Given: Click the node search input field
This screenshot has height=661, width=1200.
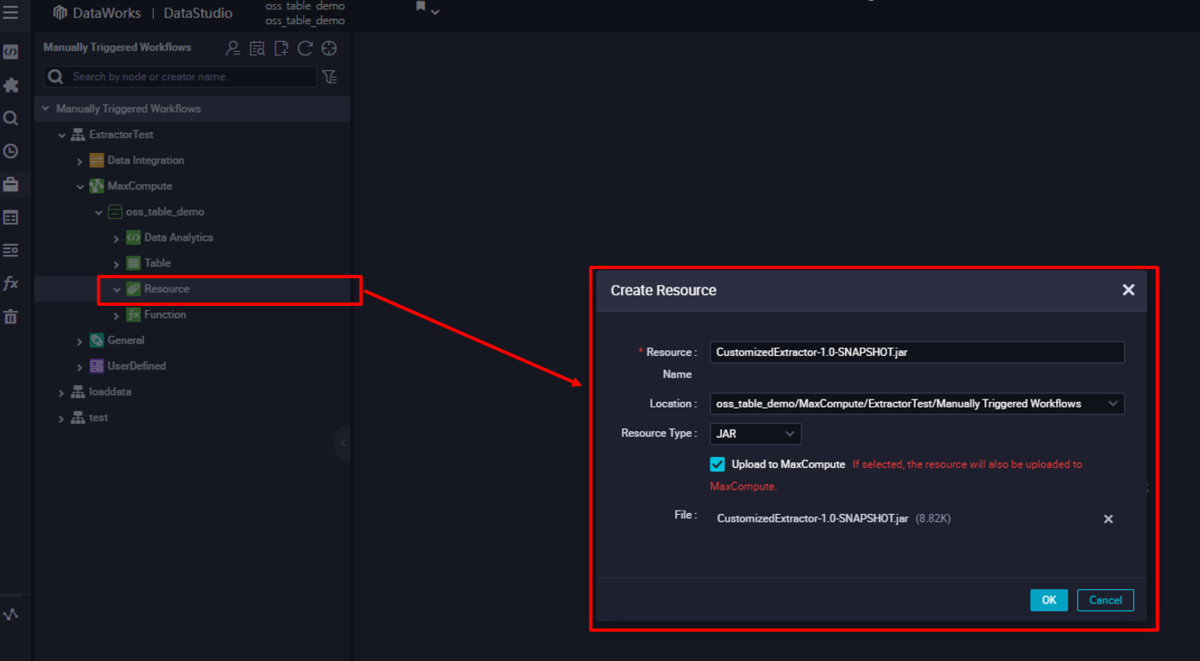Looking at the screenshot, I should tap(180, 76).
